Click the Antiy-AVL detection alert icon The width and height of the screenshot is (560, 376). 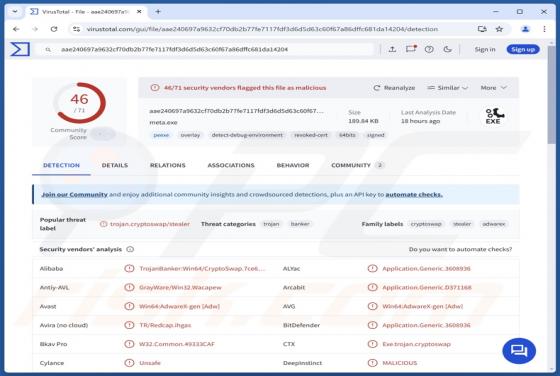pos(129,287)
